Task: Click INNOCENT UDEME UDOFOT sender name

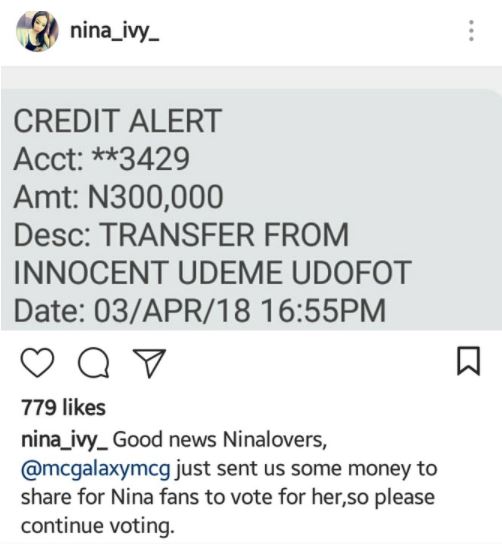Action: [212, 273]
